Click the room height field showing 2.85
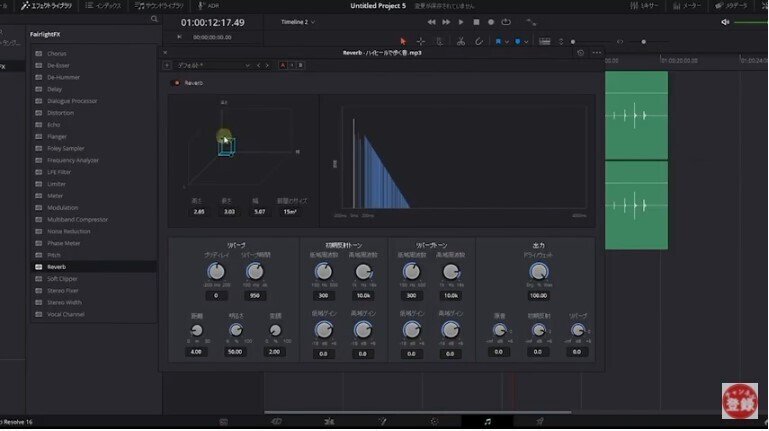769x431 pixels. pyautogui.click(x=199, y=212)
